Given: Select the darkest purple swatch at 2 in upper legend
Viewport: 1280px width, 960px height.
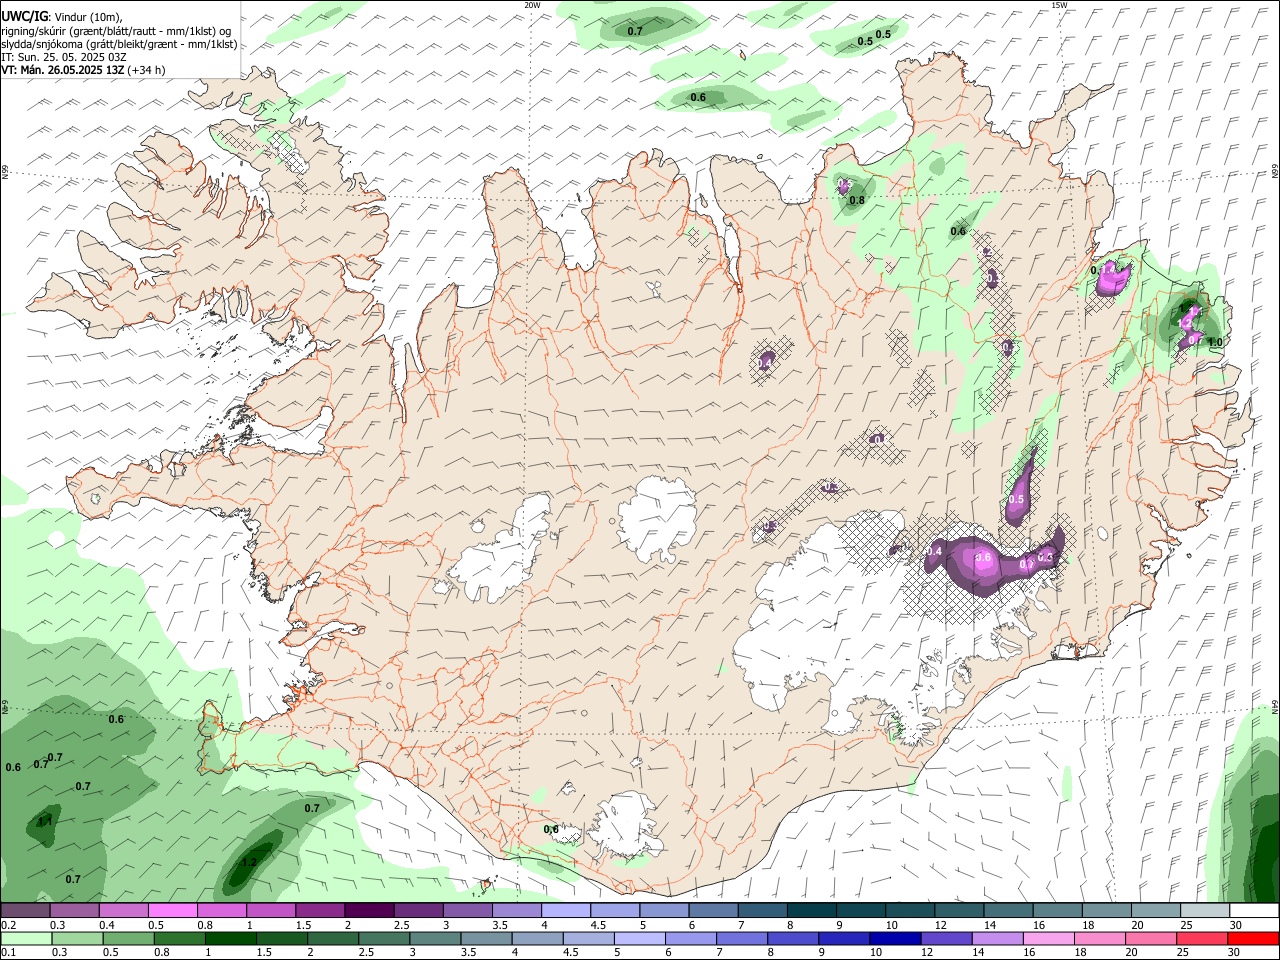Looking at the screenshot, I should (x=368, y=911).
